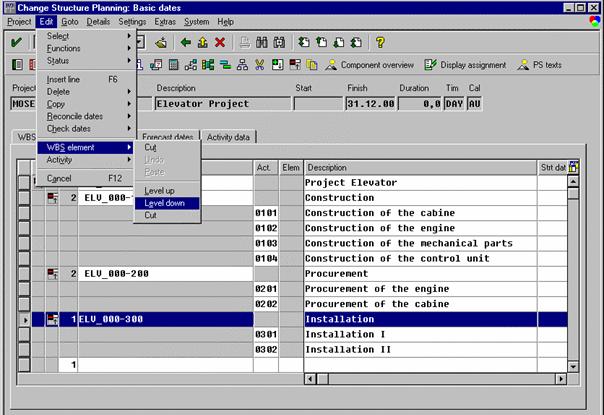Click the Last page icon
The height and width of the screenshot is (415, 604).
click(x=356, y=42)
